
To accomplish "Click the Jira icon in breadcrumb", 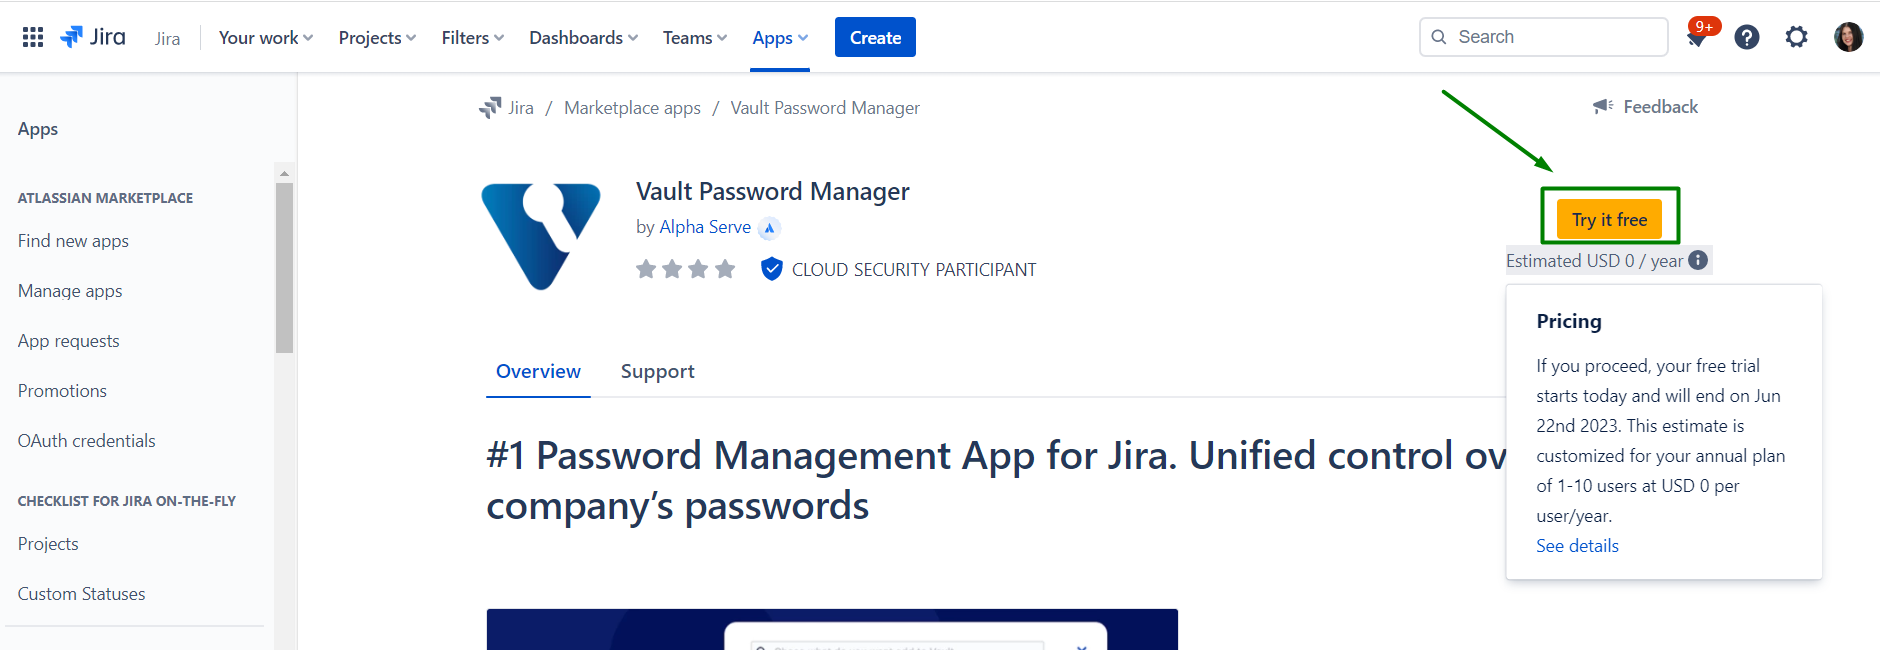I will click(x=490, y=107).
